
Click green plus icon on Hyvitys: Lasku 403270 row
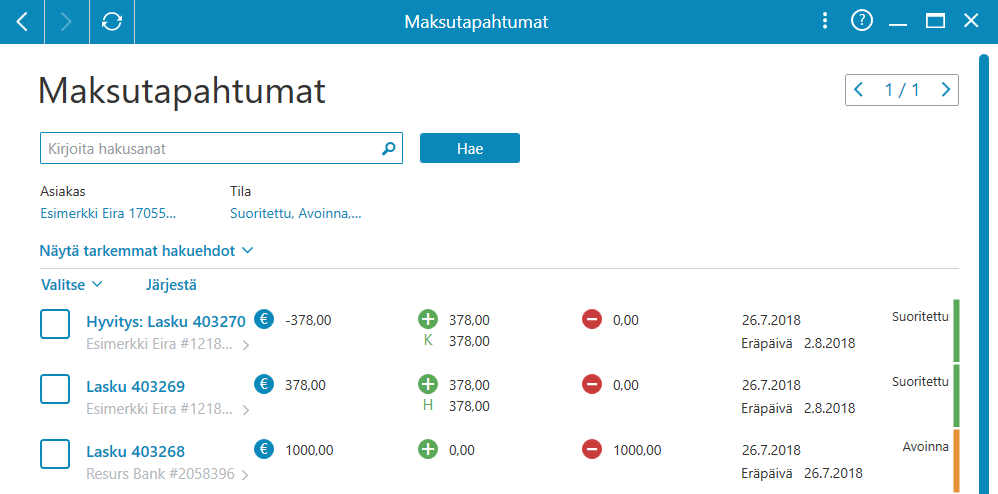click(428, 319)
